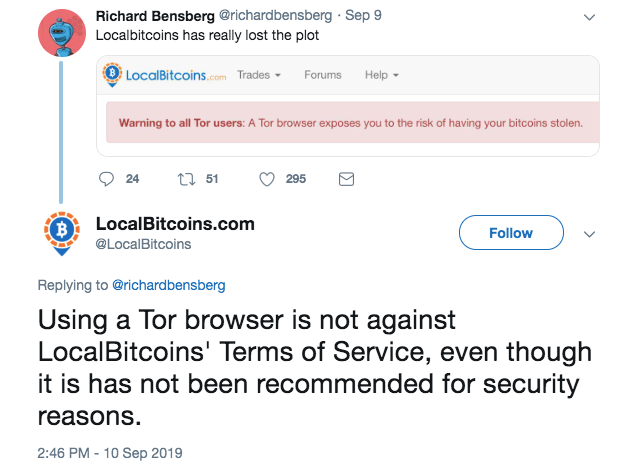The image size is (632, 466).
Task: Open Richard Bensberg's robot avatar
Action: pyautogui.click(x=62, y=33)
